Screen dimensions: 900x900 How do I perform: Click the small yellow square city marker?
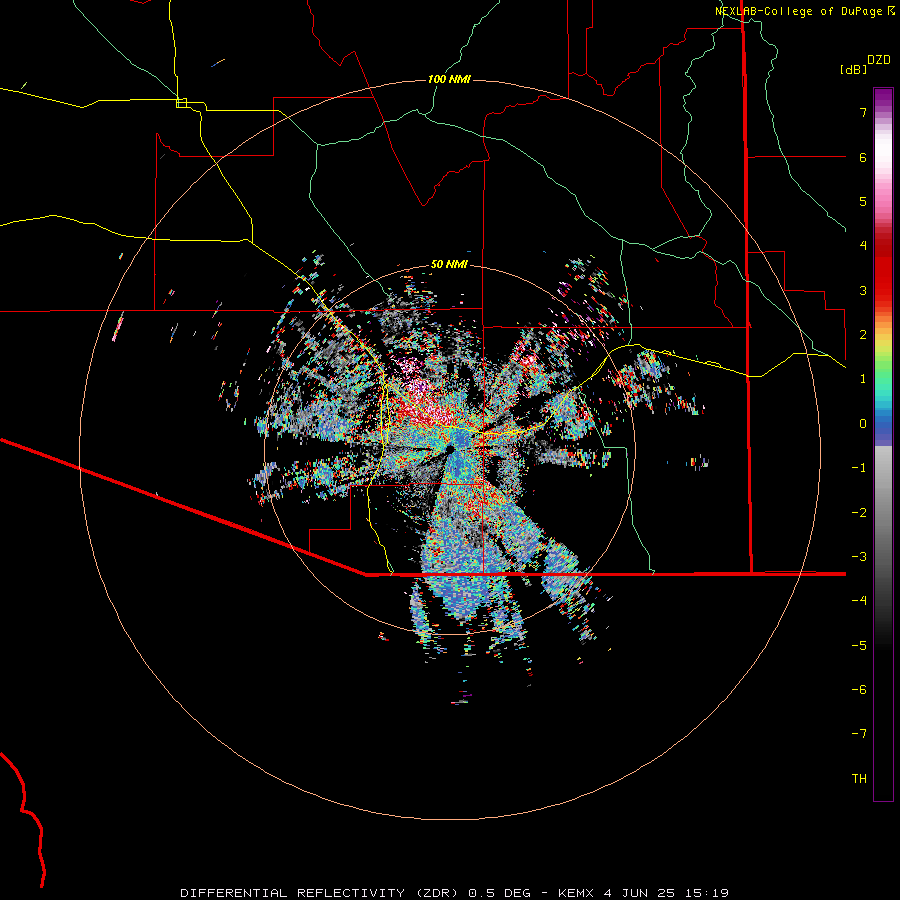181,103
